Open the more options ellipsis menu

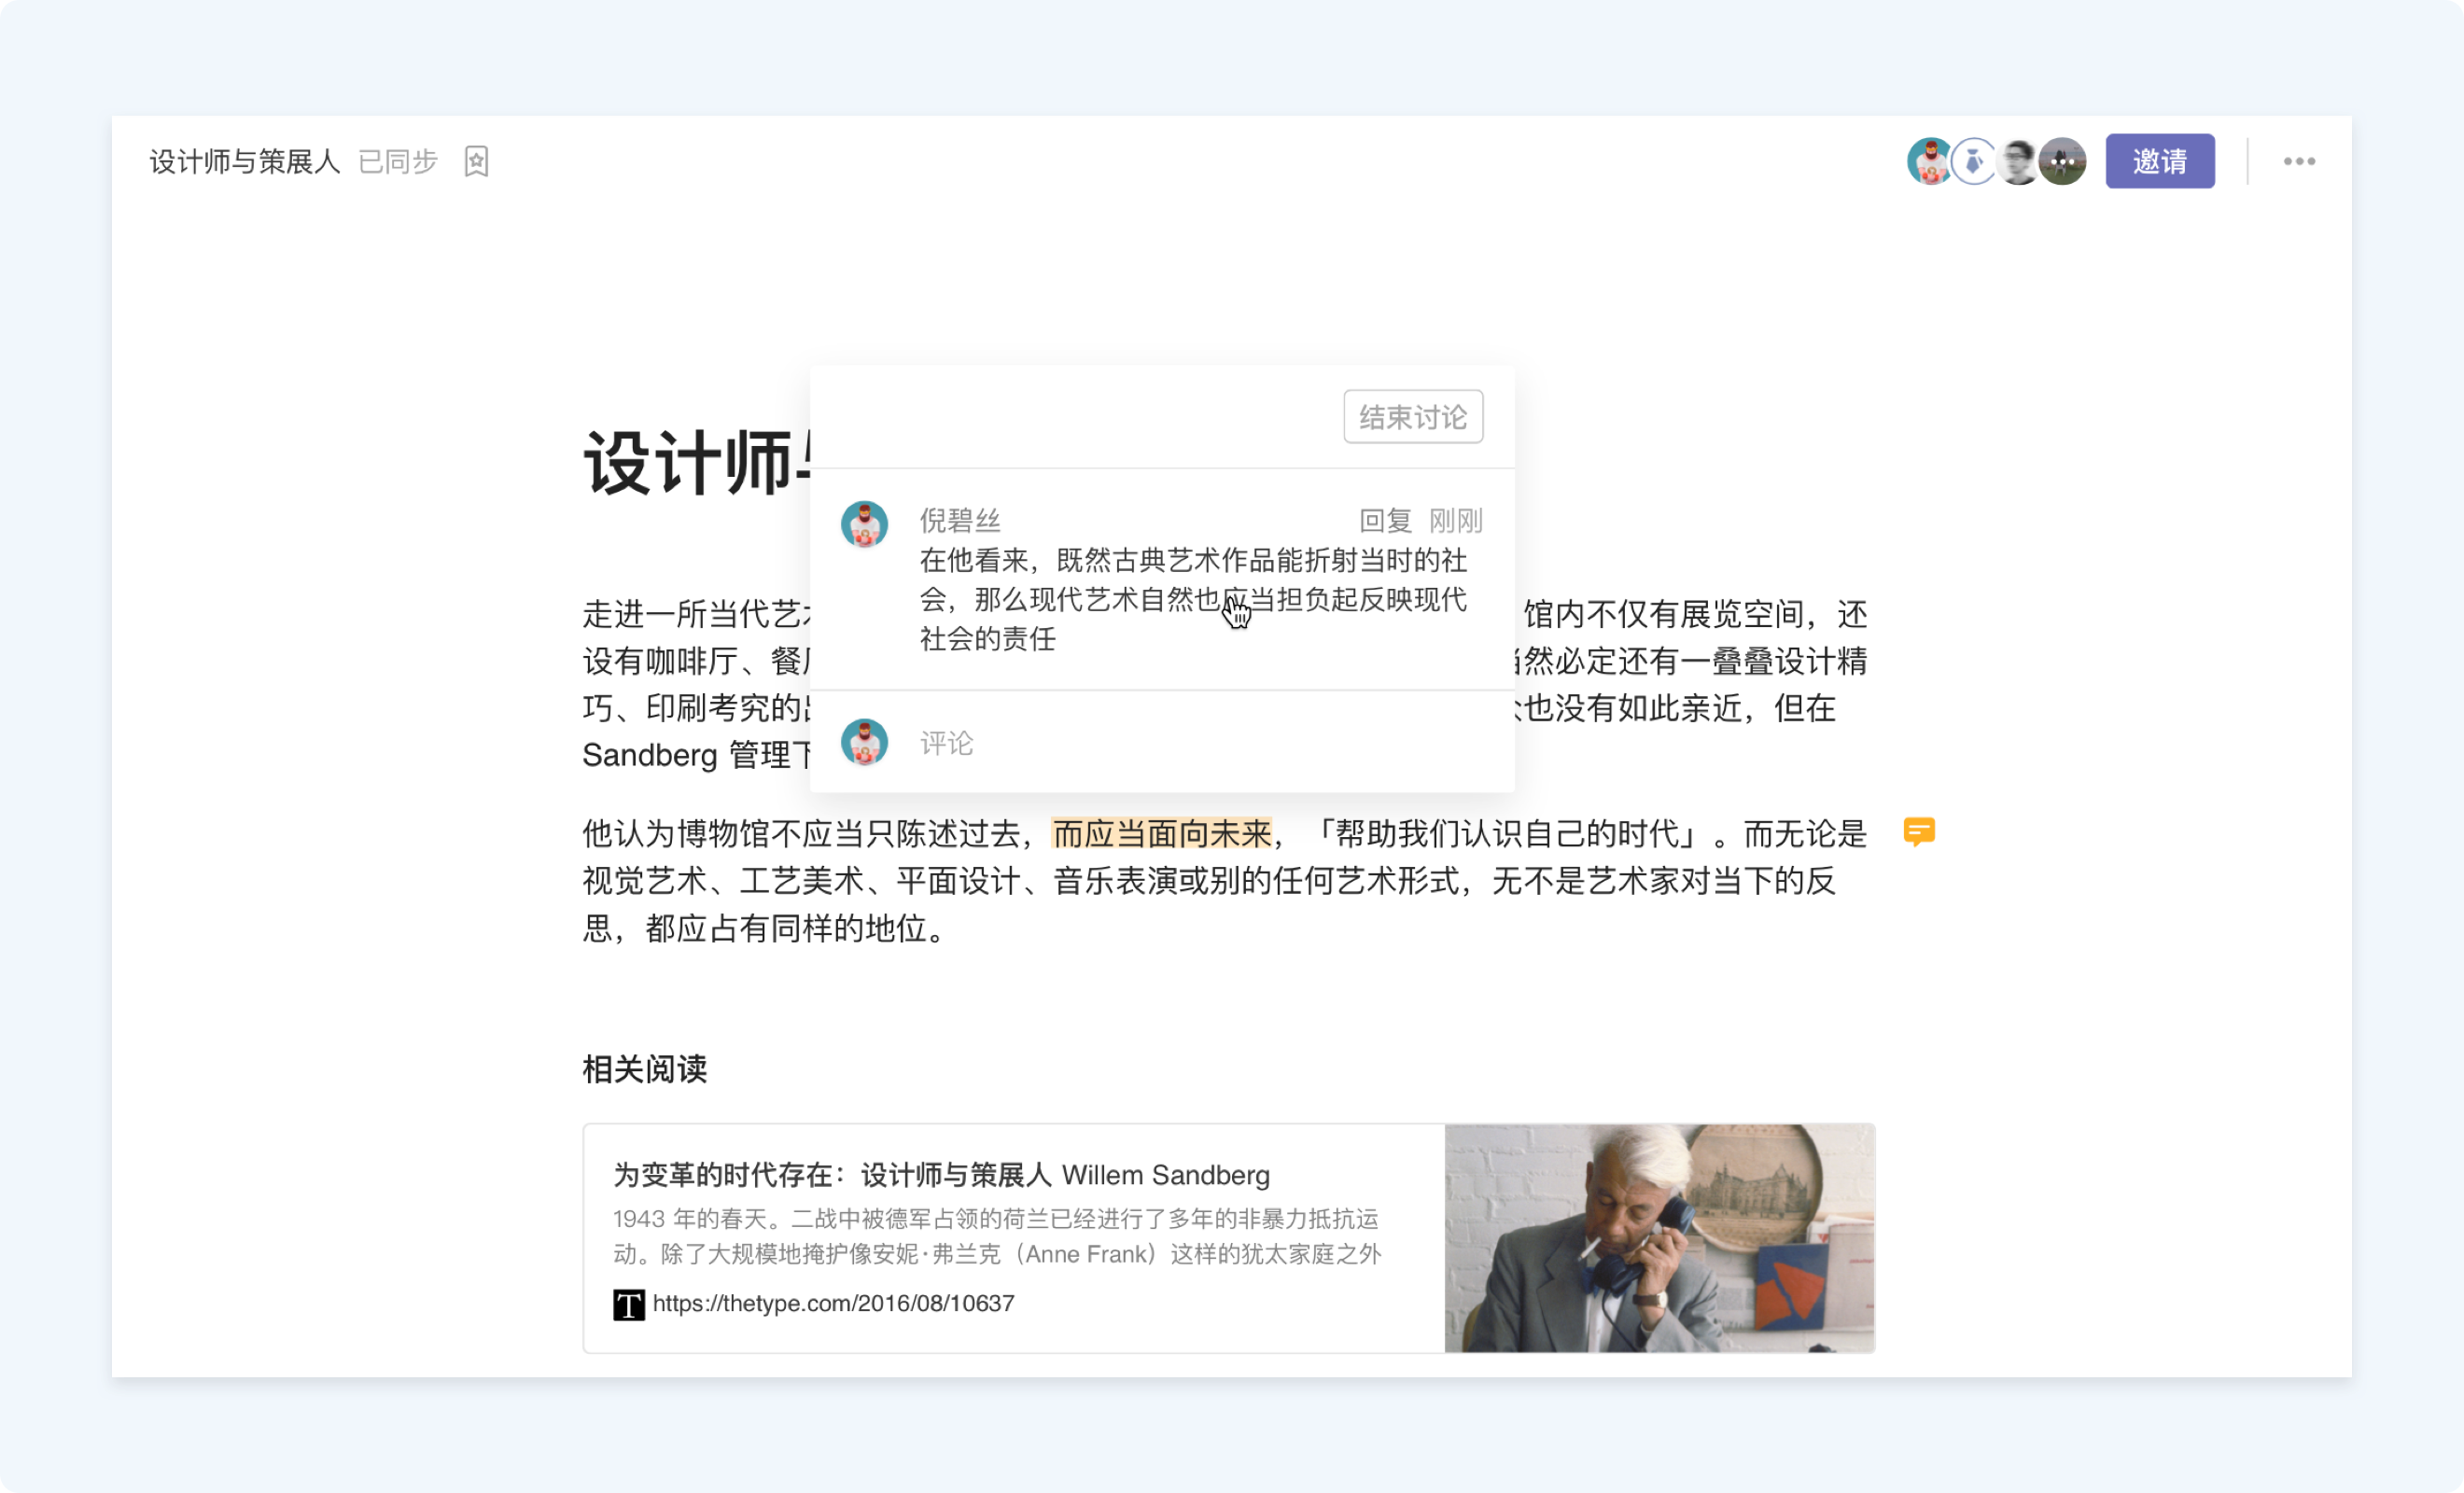(x=2299, y=161)
